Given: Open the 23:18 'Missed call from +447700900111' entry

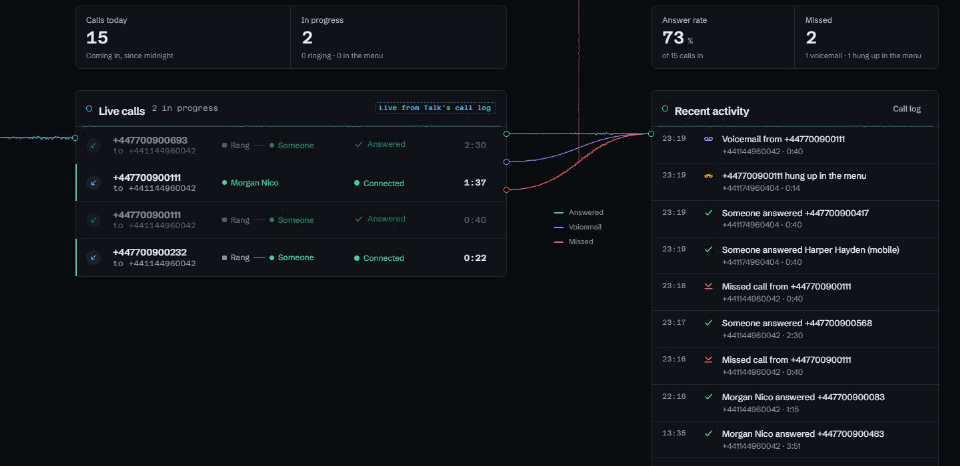Looking at the screenshot, I should [x=795, y=292].
